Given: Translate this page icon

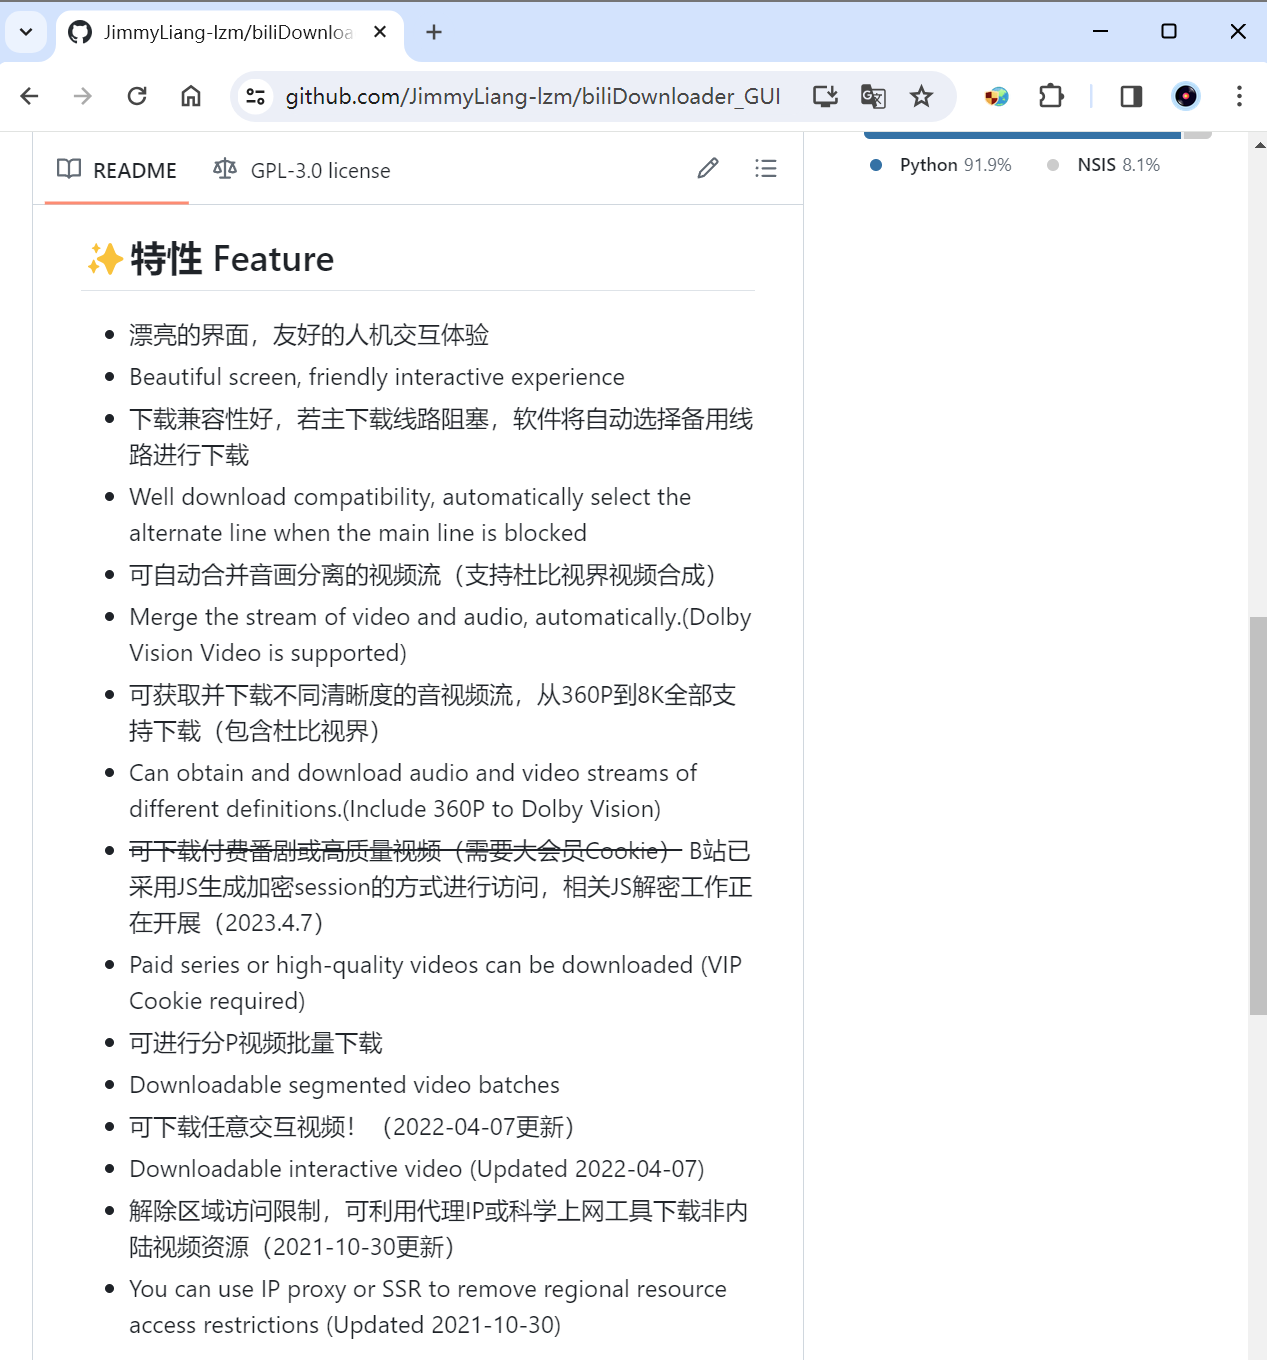Looking at the screenshot, I should pyautogui.click(x=873, y=96).
